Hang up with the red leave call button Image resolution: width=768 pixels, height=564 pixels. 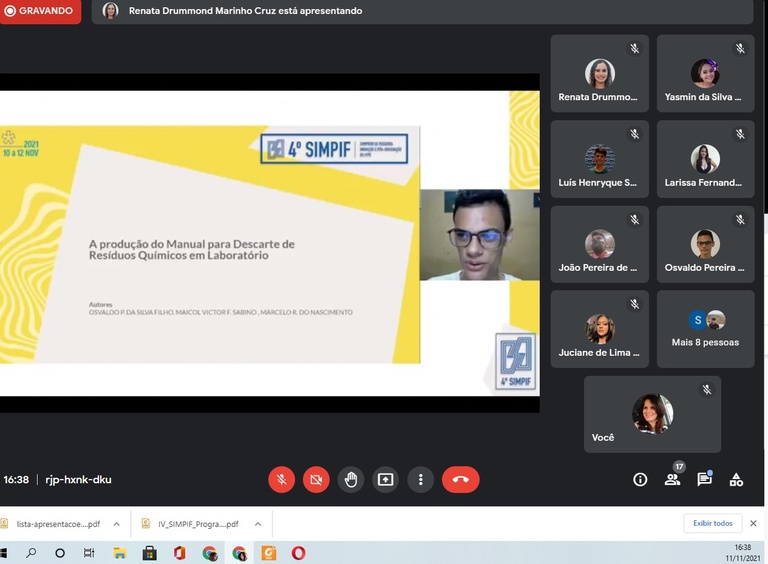[x=460, y=480]
